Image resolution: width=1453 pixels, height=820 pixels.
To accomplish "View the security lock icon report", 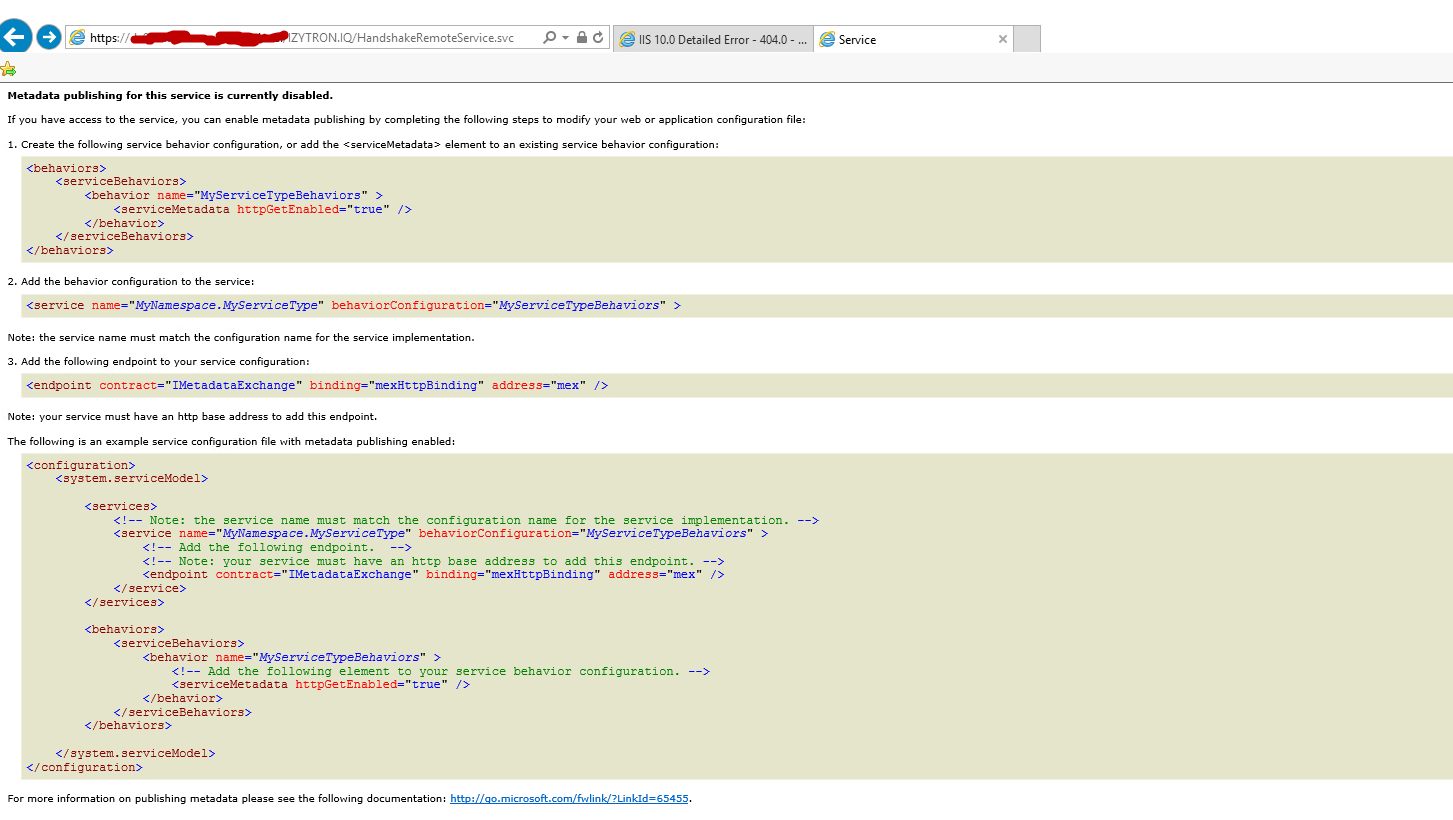I will (581, 38).
